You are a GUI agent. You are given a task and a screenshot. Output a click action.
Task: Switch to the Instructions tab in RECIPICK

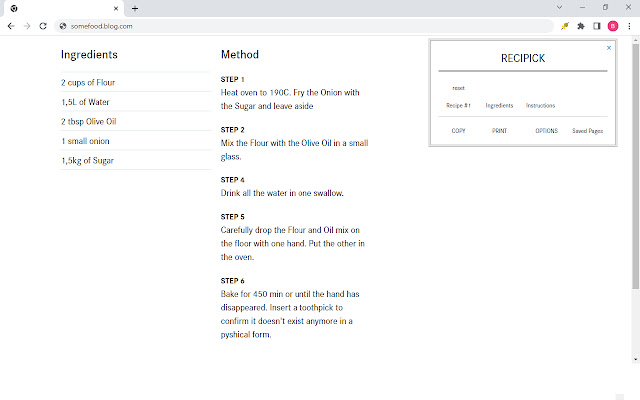click(540, 105)
